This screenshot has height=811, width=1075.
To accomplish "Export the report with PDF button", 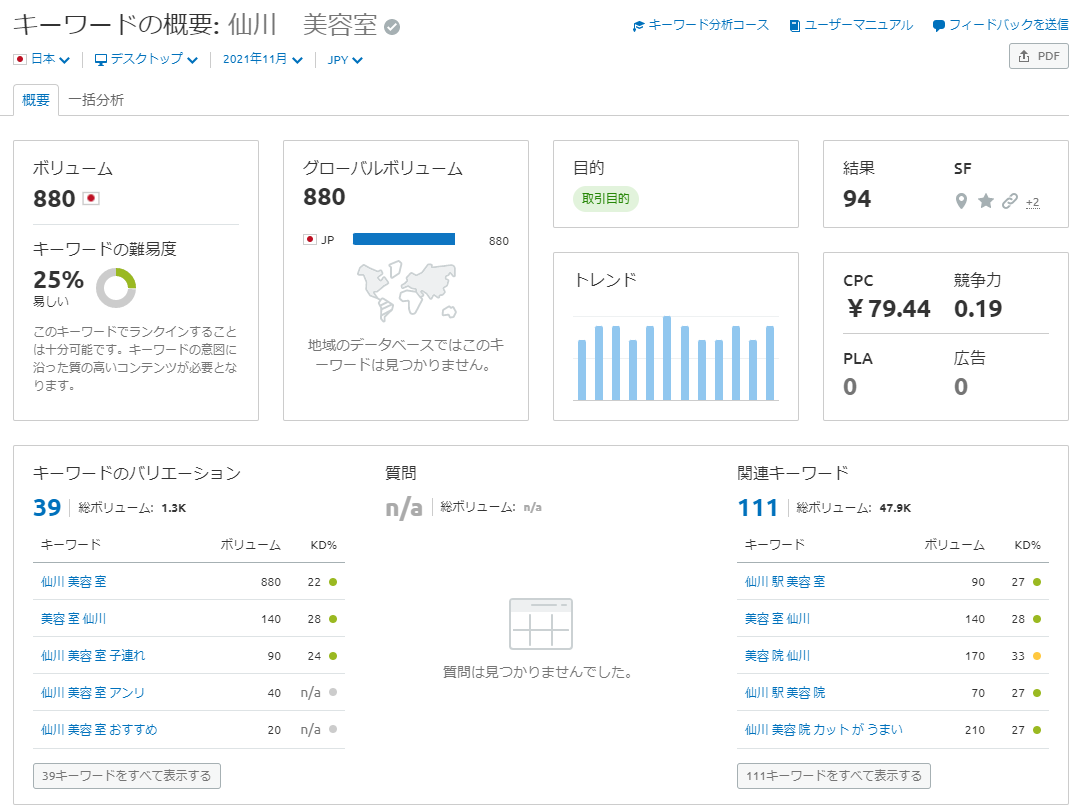I will (x=1039, y=56).
